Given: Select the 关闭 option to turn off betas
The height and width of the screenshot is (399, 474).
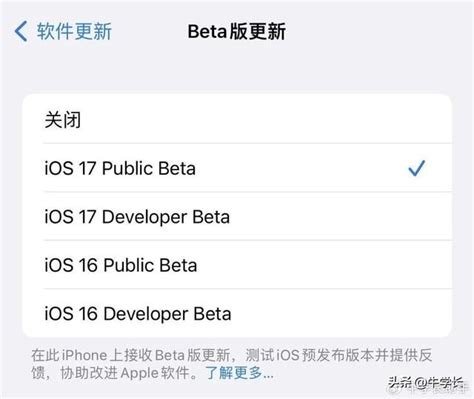Looking at the screenshot, I should click(x=237, y=119).
